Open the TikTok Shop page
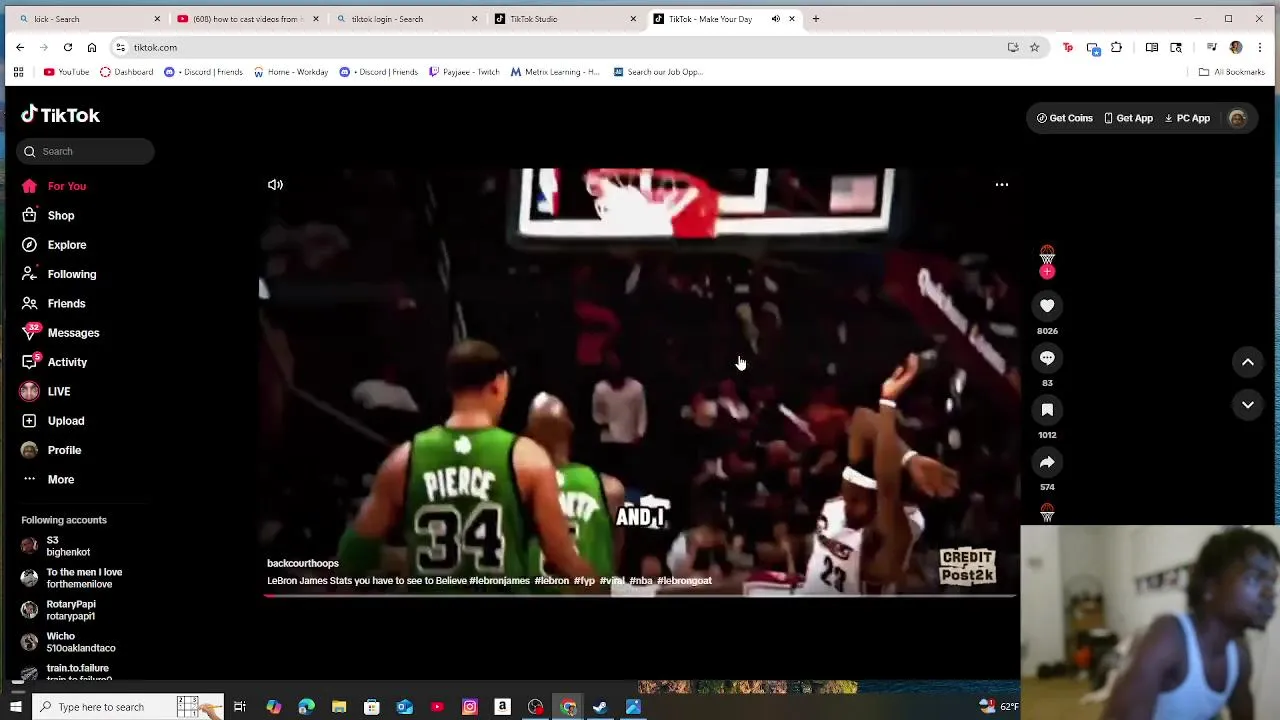 [x=48, y=215]
